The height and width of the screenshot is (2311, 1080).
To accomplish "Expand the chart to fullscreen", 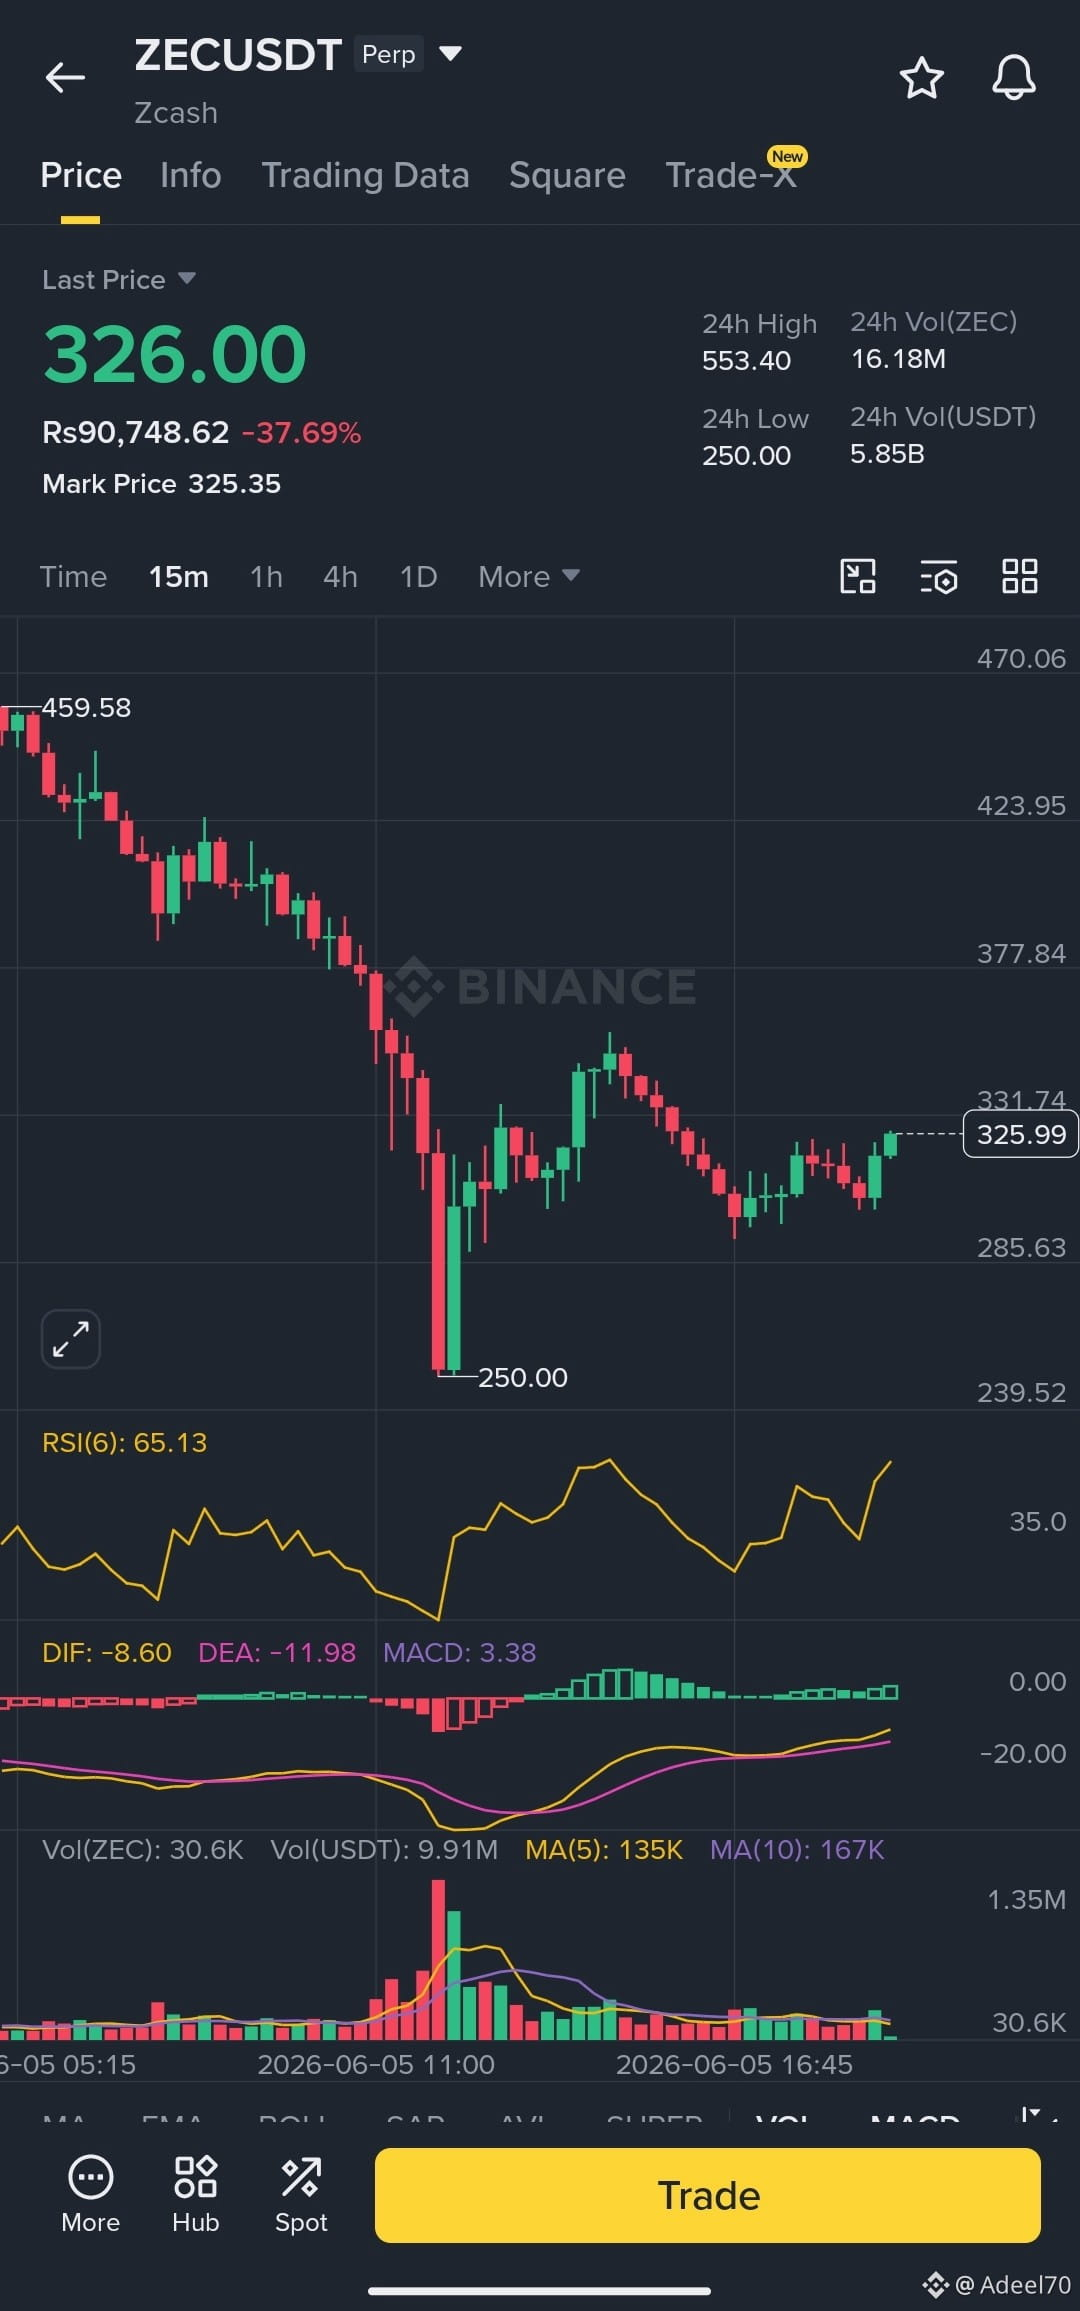I will coord(71,1338).
